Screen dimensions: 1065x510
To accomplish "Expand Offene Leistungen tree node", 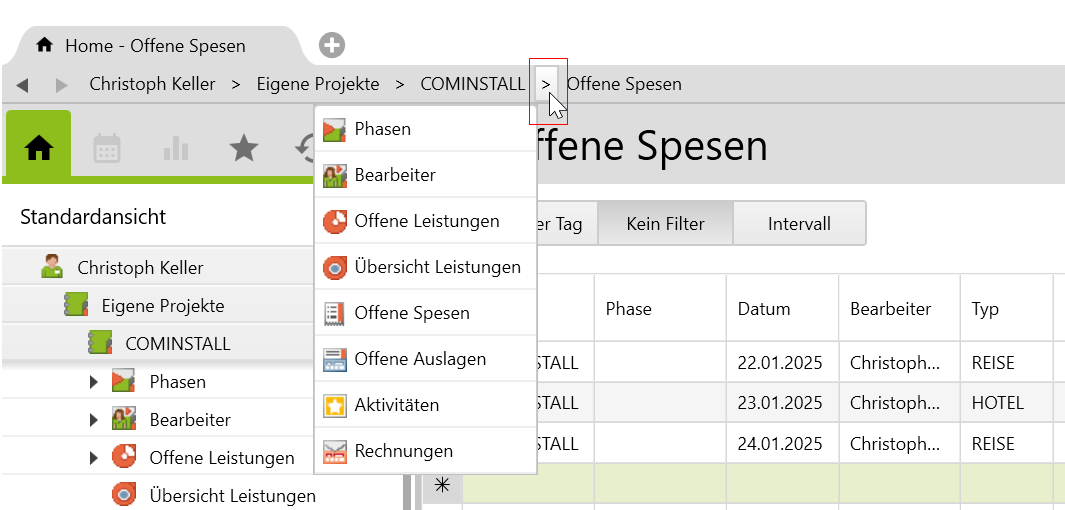I will tap(94, 458).
